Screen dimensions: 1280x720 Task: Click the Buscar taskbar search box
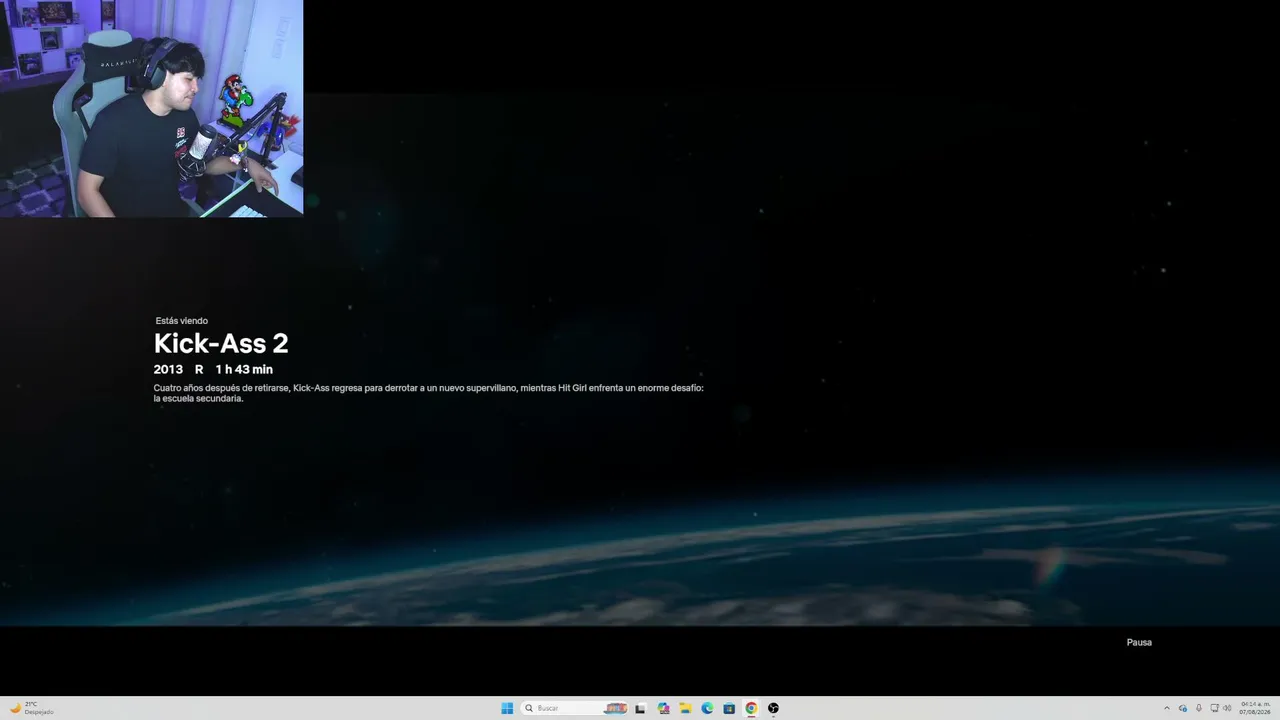pyautogui.click(x=576, y=708)
